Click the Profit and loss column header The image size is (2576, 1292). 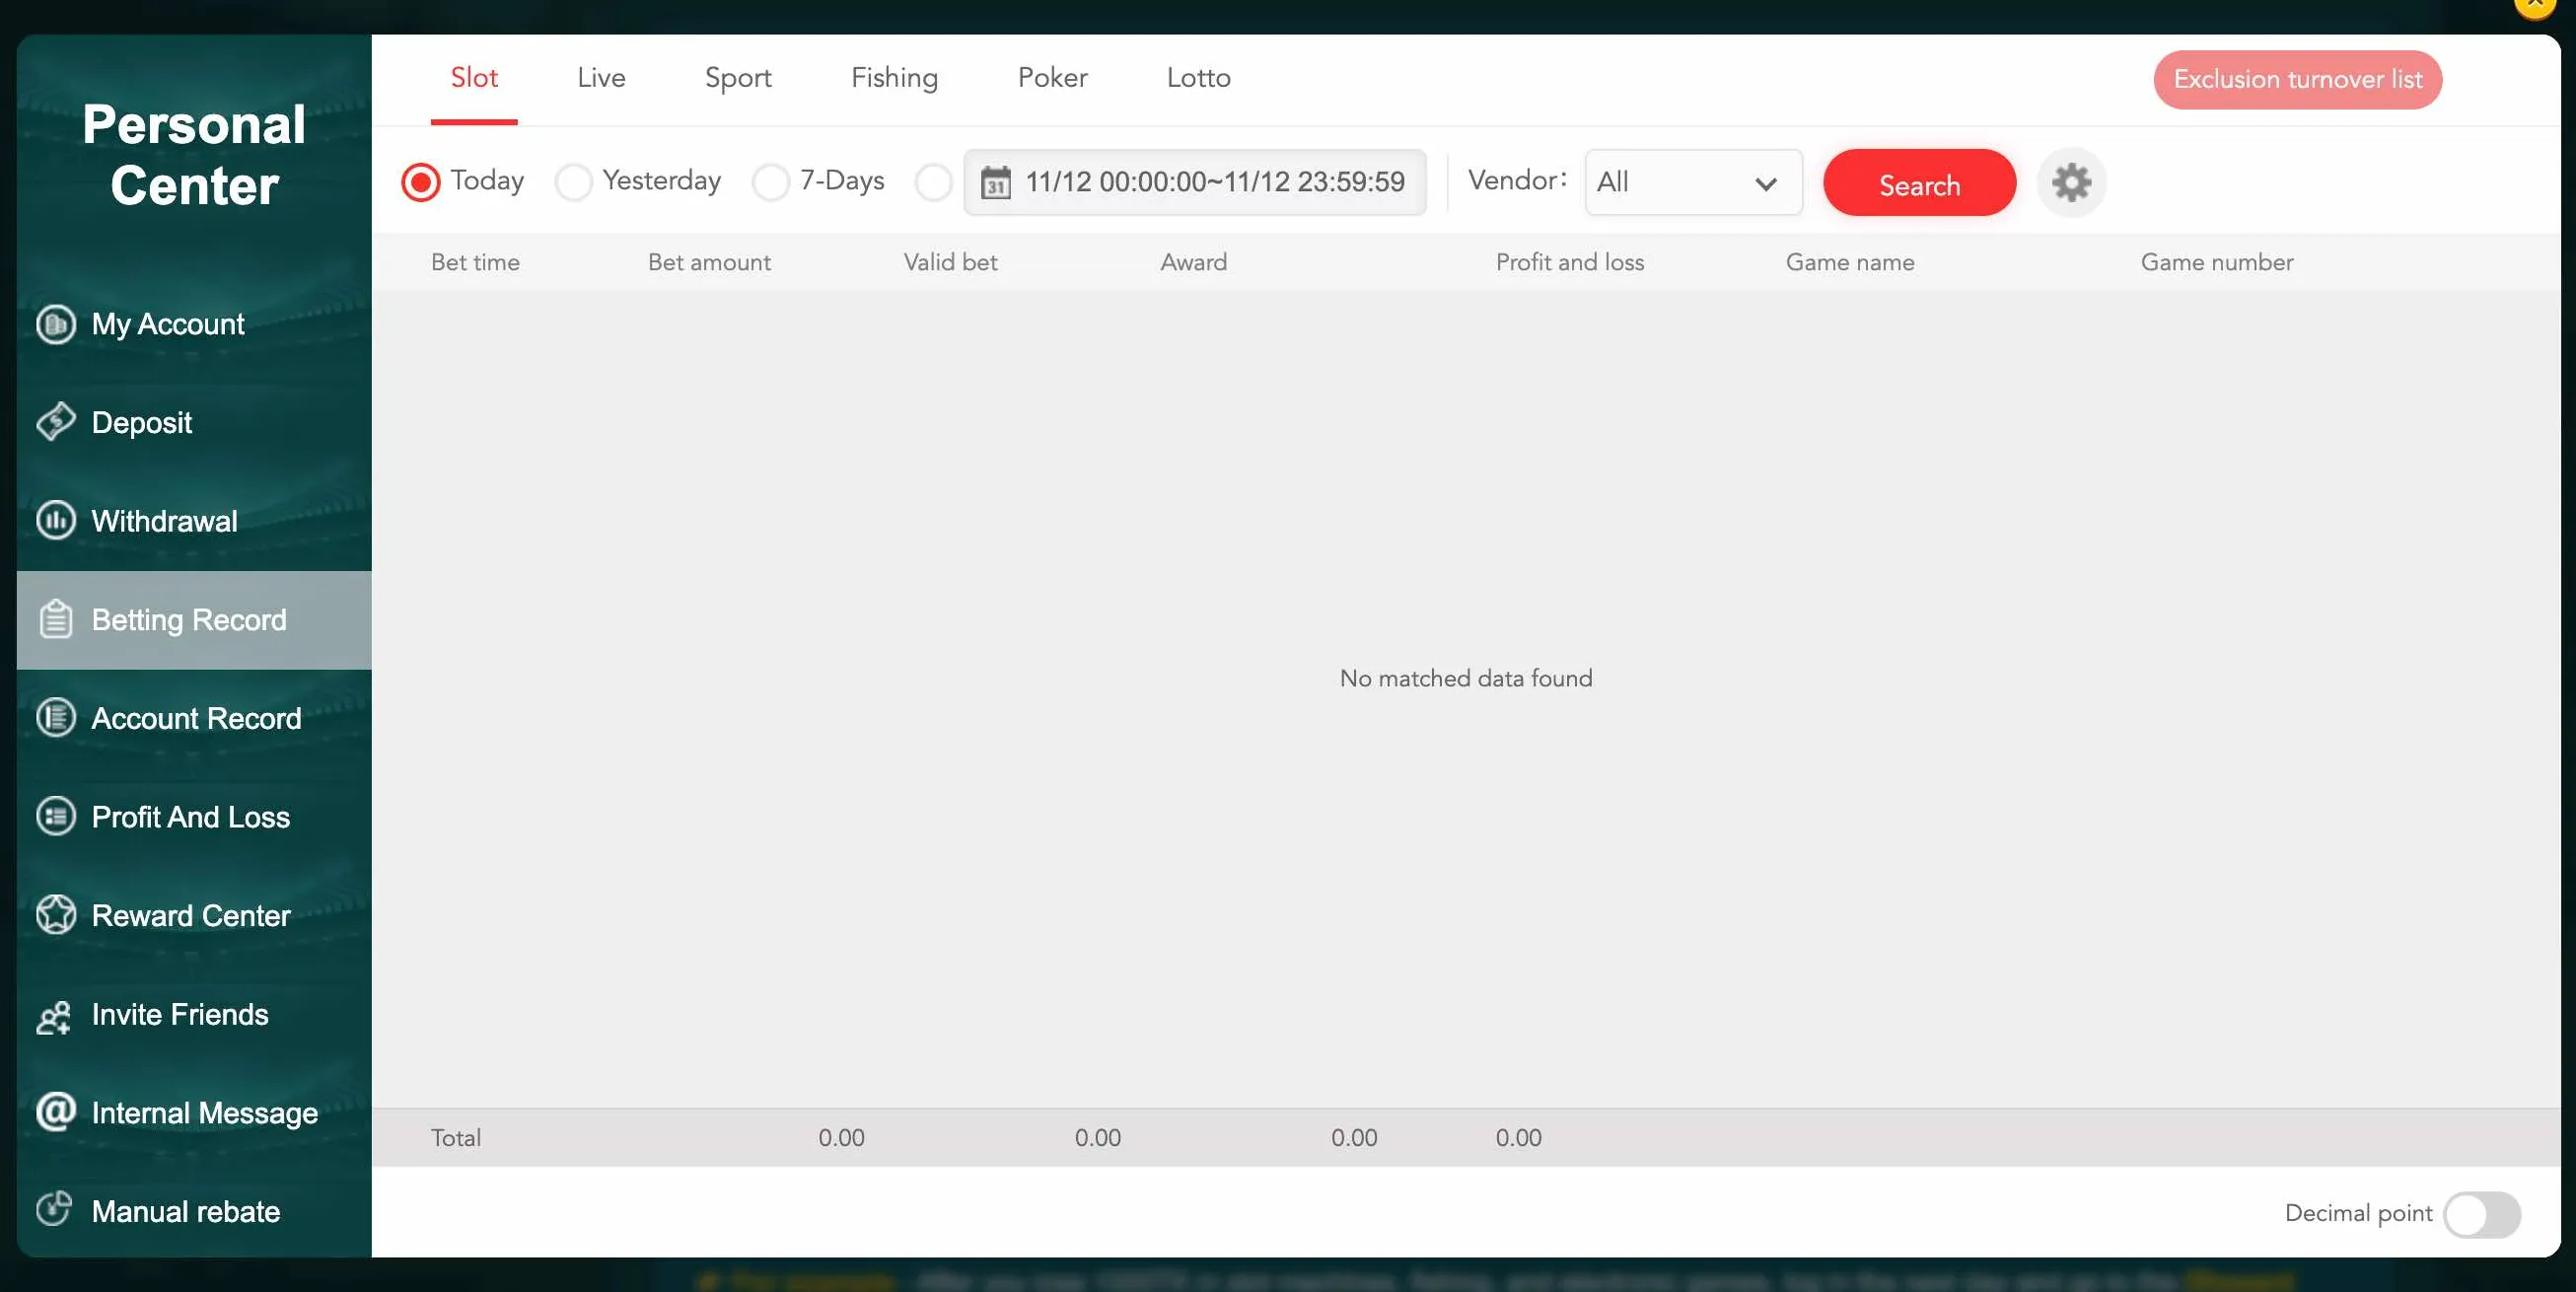click(1569, 262)
